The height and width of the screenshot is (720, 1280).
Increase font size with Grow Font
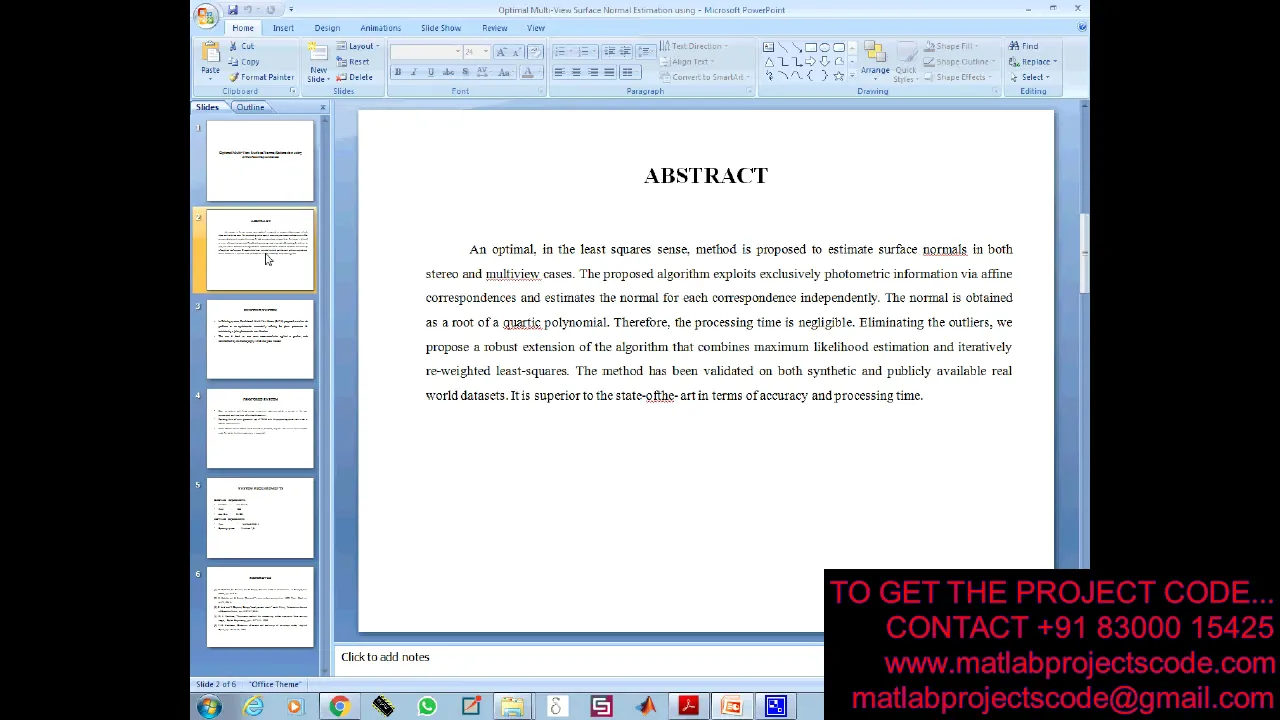point(501,52)
